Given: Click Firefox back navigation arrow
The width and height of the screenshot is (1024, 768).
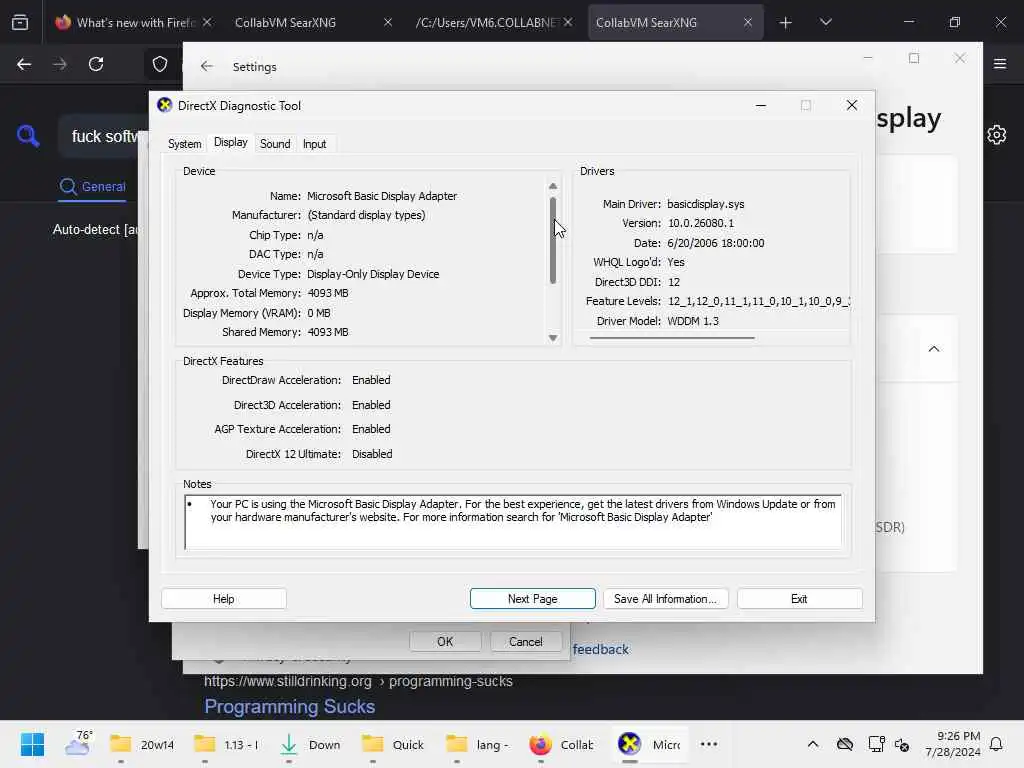Looking at the screenshot, I should (x=24, y=64).
